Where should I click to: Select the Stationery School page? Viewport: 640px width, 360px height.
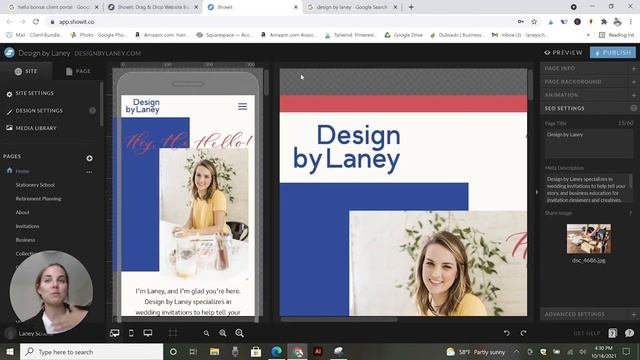(x=35, y=185)
